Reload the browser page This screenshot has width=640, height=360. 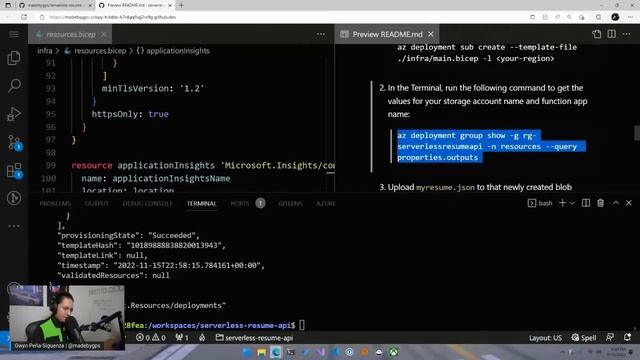pos(24,17)
